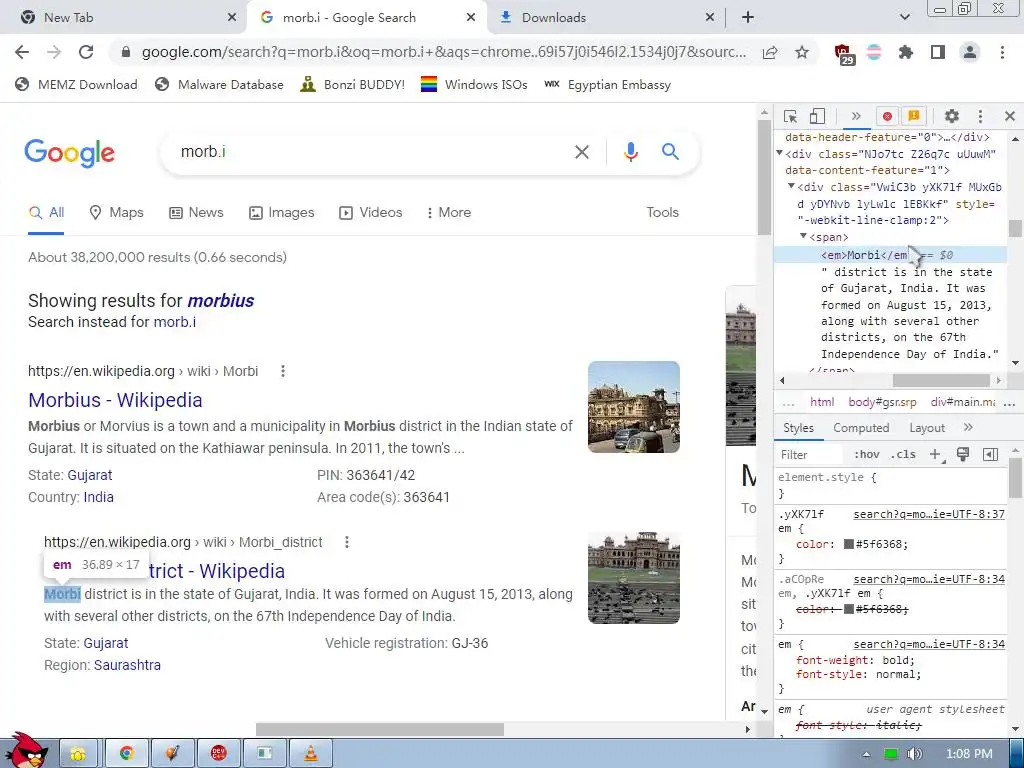Open the Chrome side panel
The width and height of the screenshot is (1024, 768).
[x=938, y=52]
